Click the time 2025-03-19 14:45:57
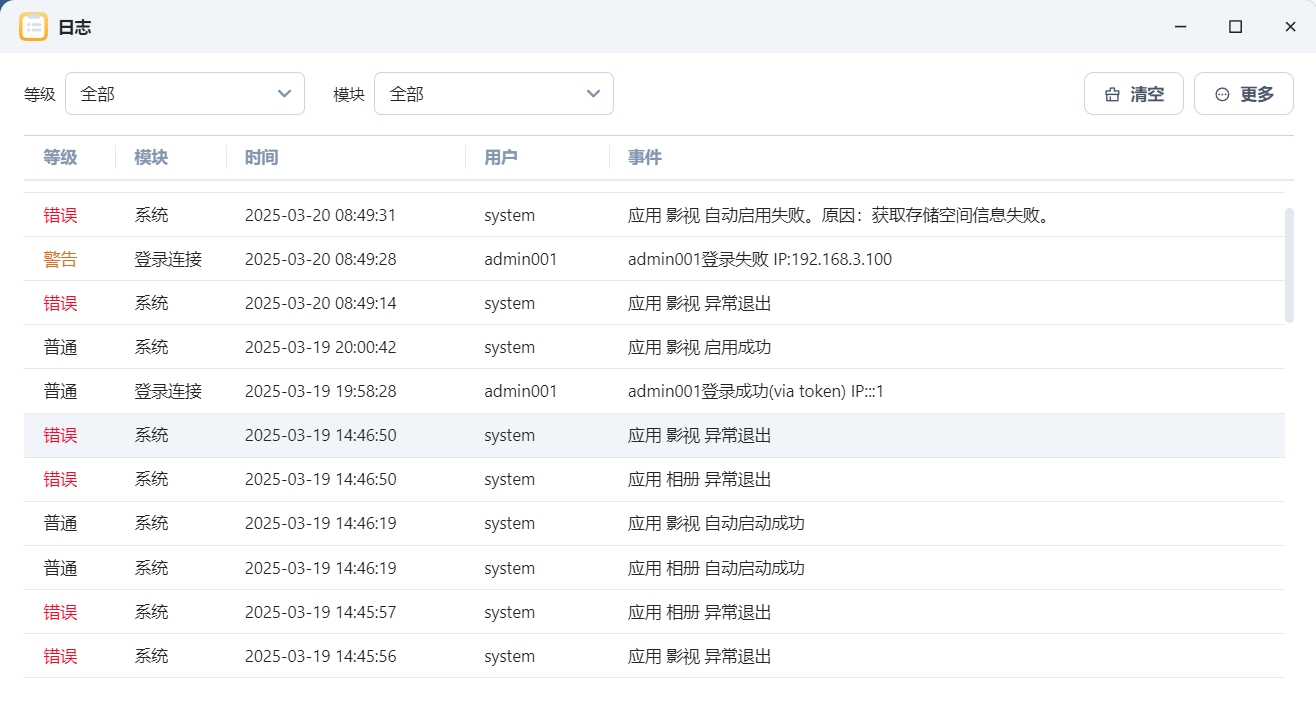The height and width of the screenshot is (703, 1316). pyautogui.click(x=320, y=612)
